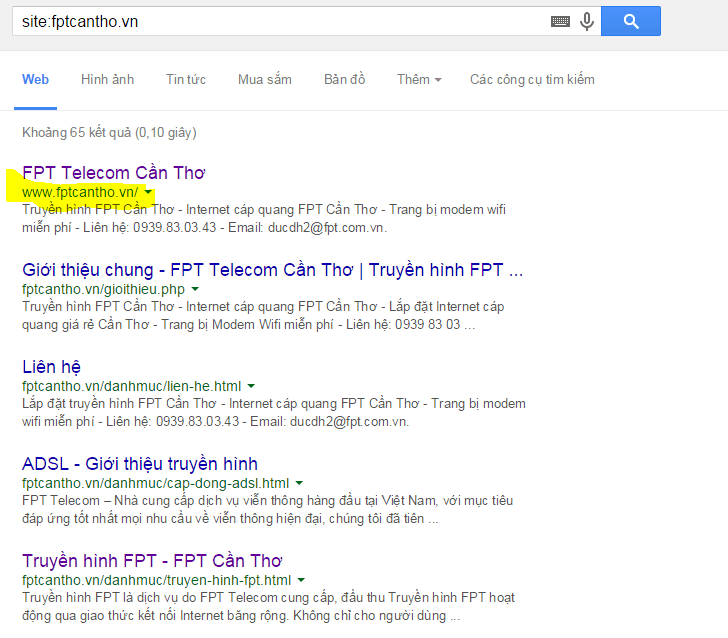Open the on-screen keyboard icon
728x638 pixels.
(x=560, y=21)
